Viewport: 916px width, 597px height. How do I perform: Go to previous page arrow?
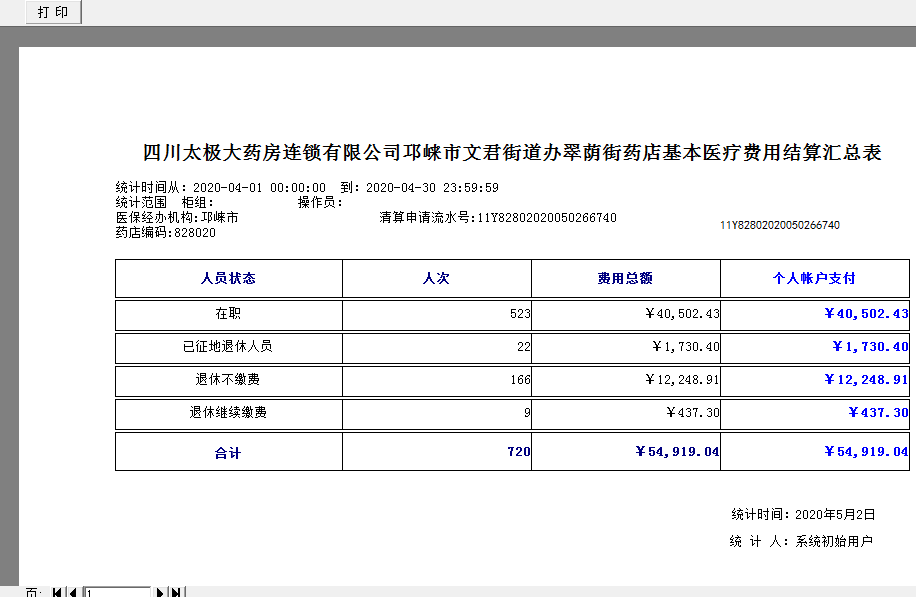click(x=72, y=592)
